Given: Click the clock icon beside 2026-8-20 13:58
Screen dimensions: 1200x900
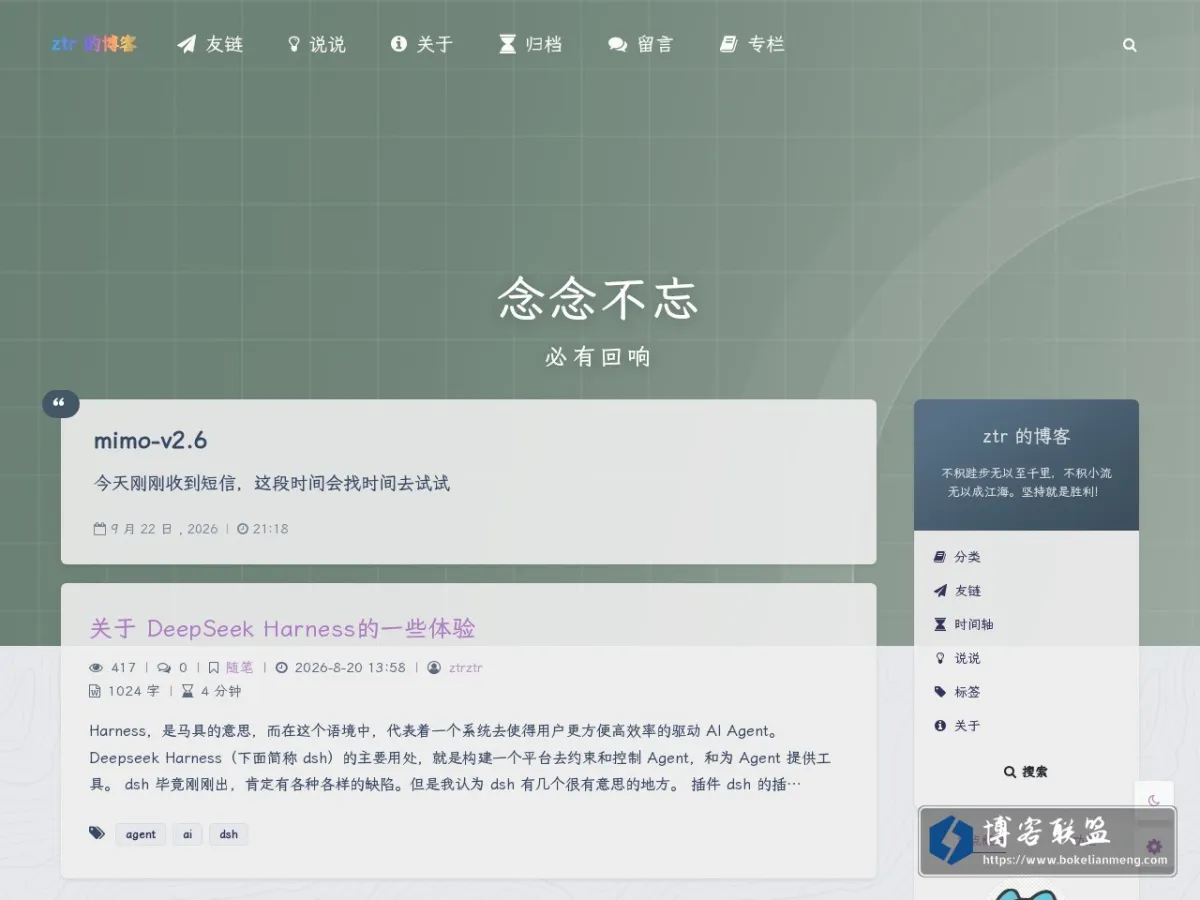Looking at the screenshot, I should 281,668.
